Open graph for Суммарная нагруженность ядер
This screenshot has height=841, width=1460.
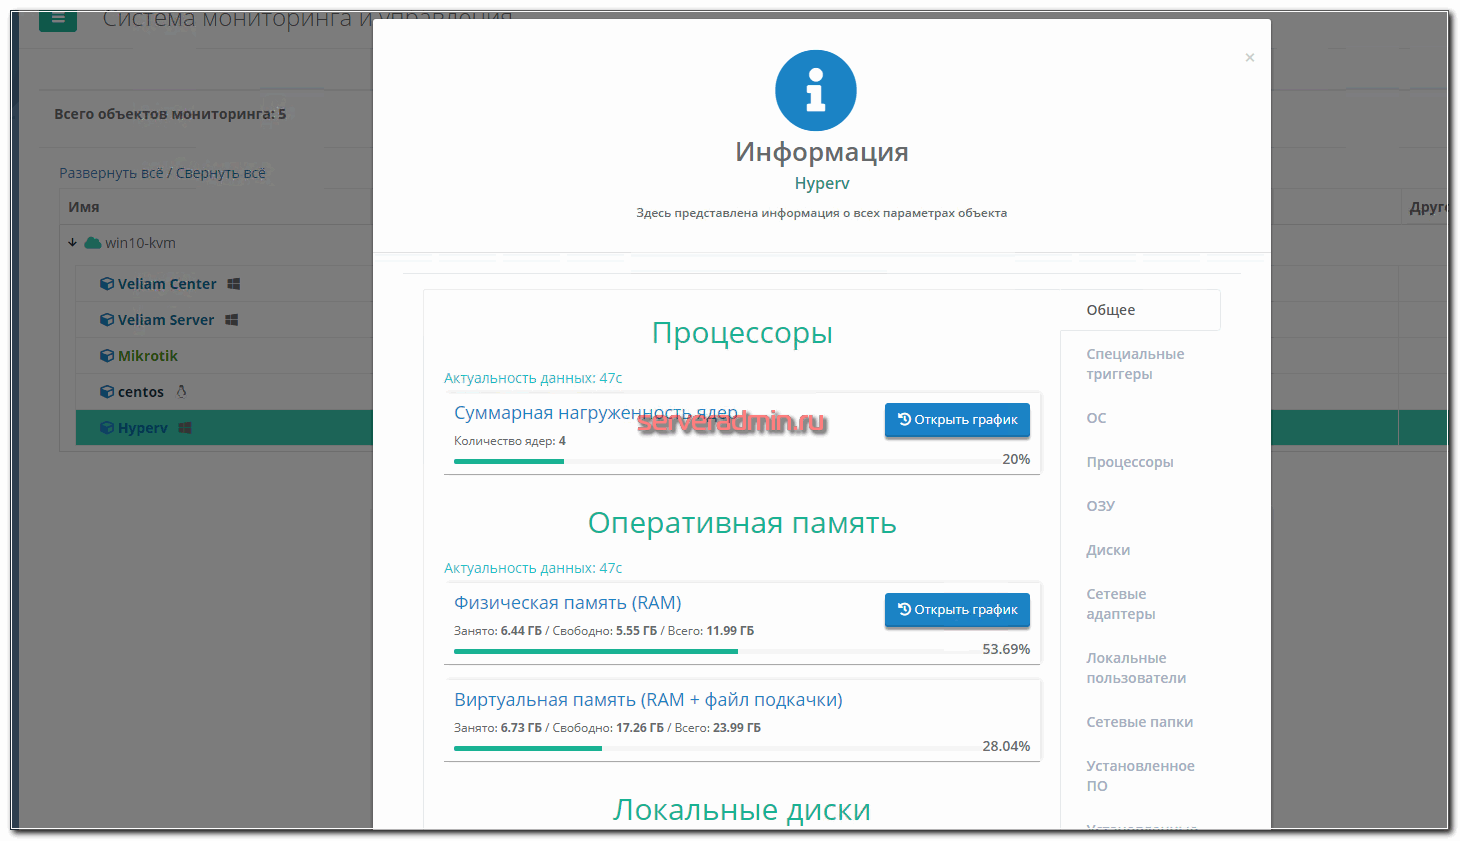pos(957,420)
